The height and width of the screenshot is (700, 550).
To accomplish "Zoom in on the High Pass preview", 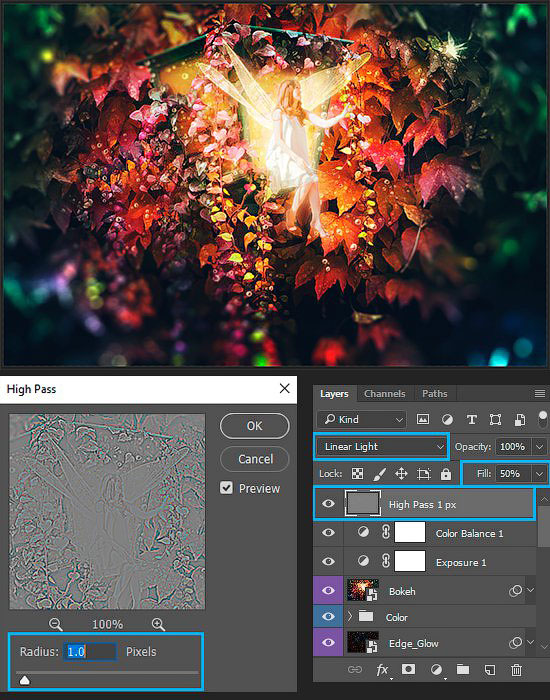I will tap(158, 624).
